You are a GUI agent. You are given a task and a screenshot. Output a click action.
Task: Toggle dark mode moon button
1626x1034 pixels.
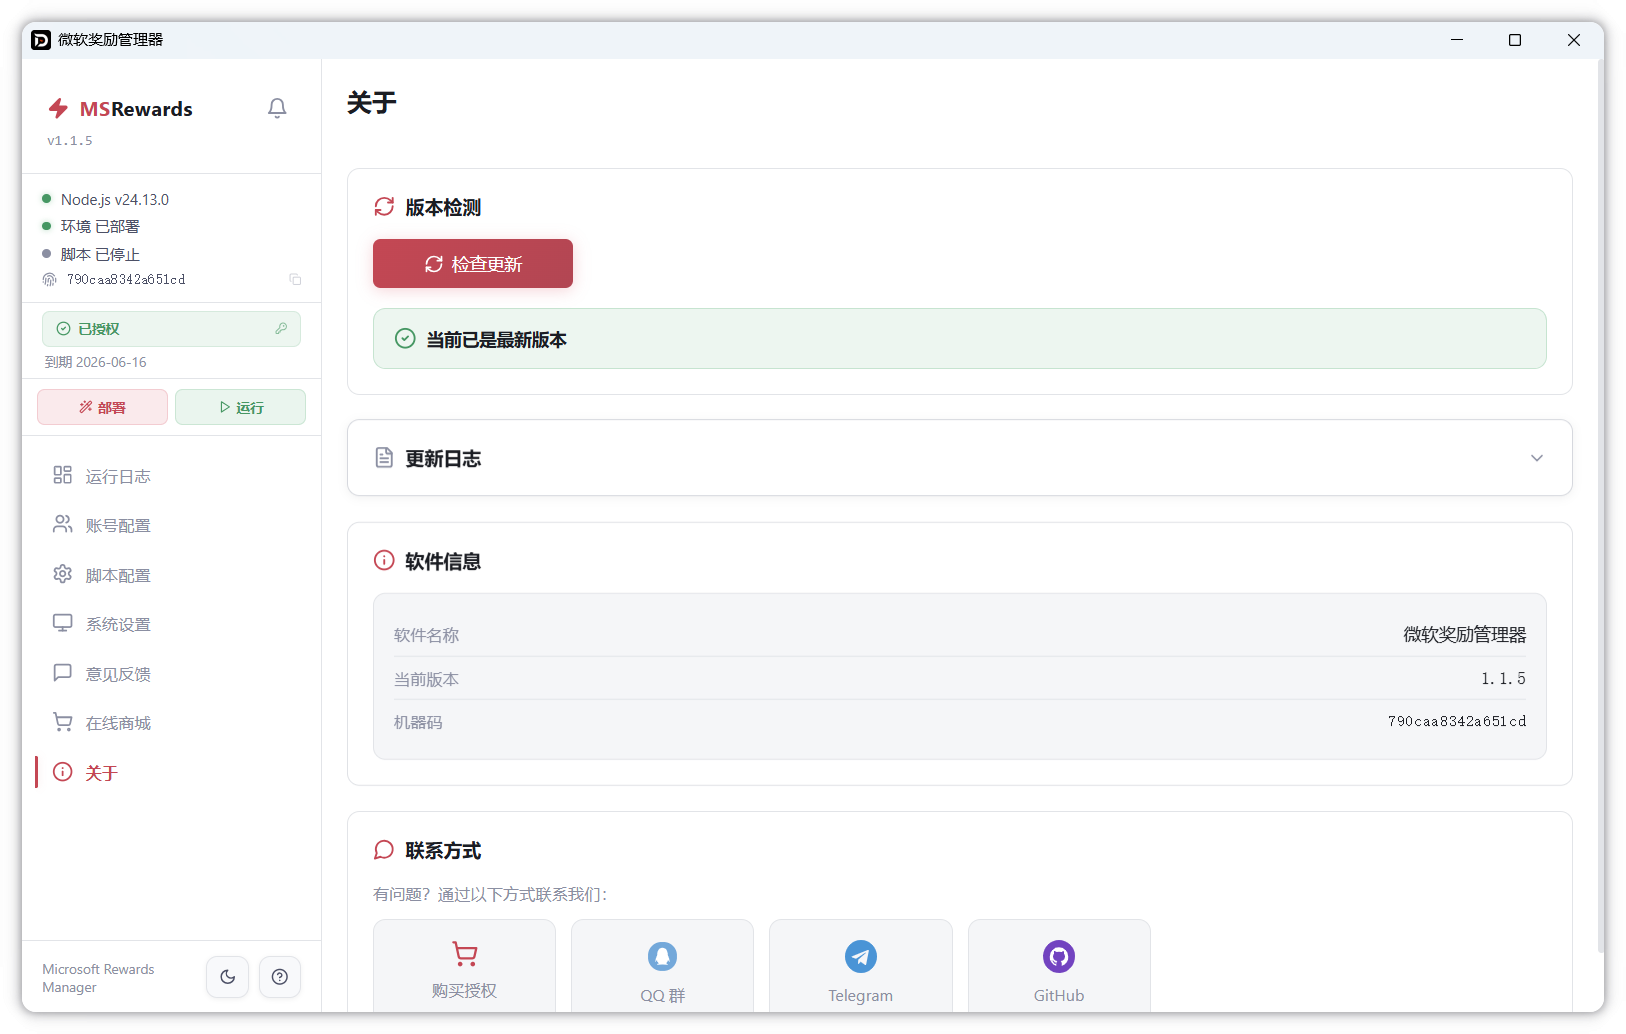pos(227,977)
